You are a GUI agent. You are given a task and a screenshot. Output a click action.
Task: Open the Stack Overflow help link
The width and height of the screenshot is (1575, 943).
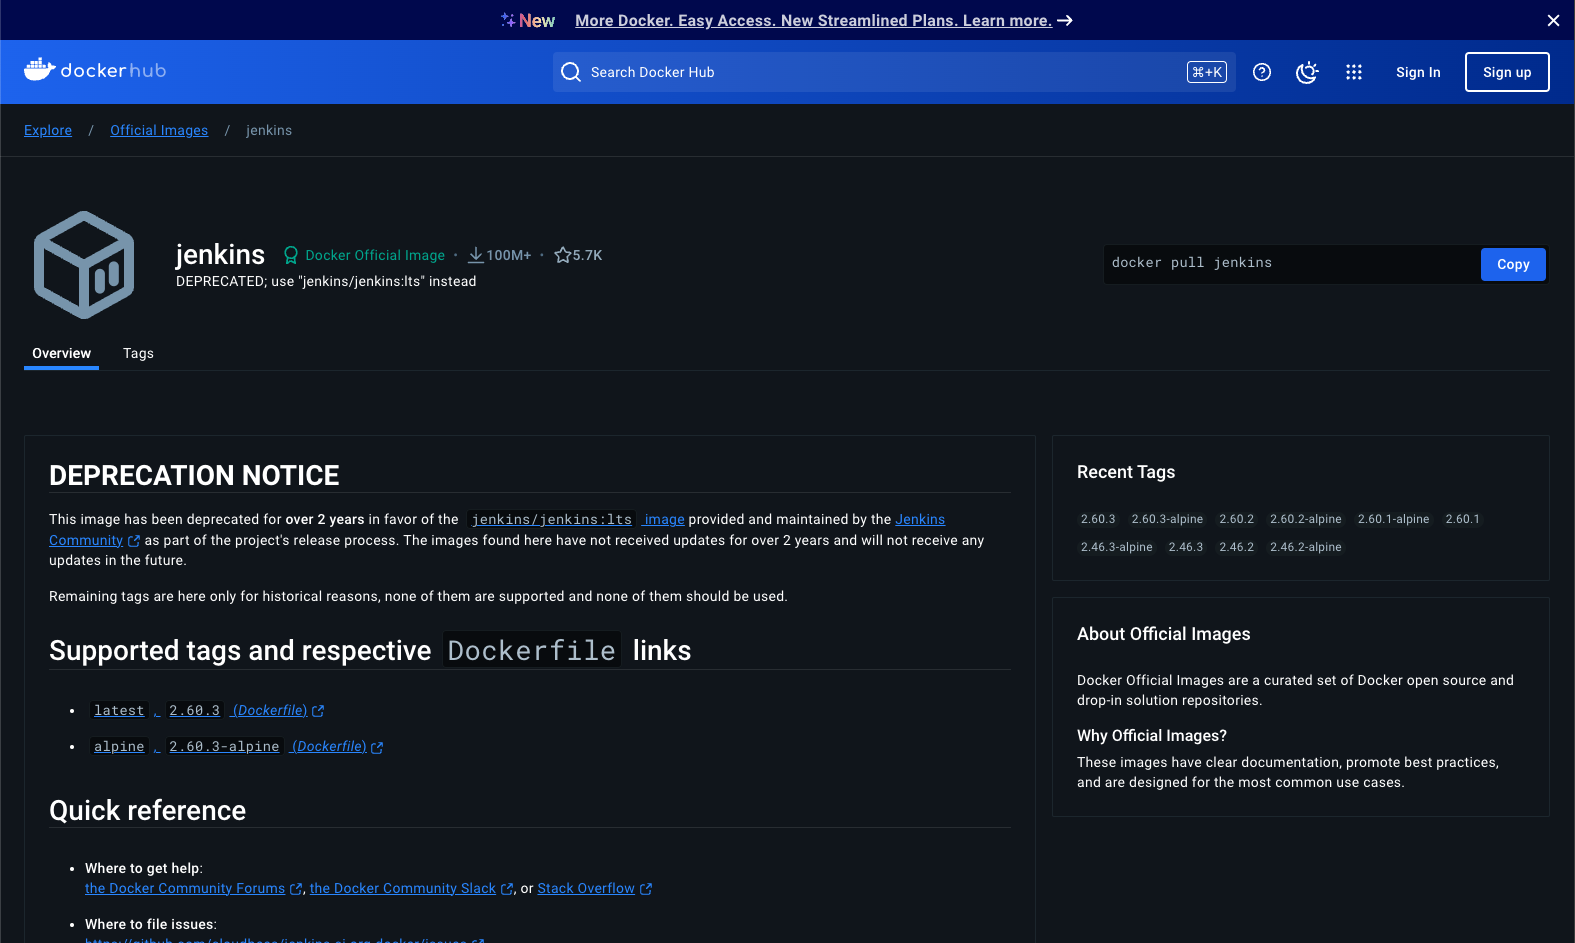(x=586, y=888)
